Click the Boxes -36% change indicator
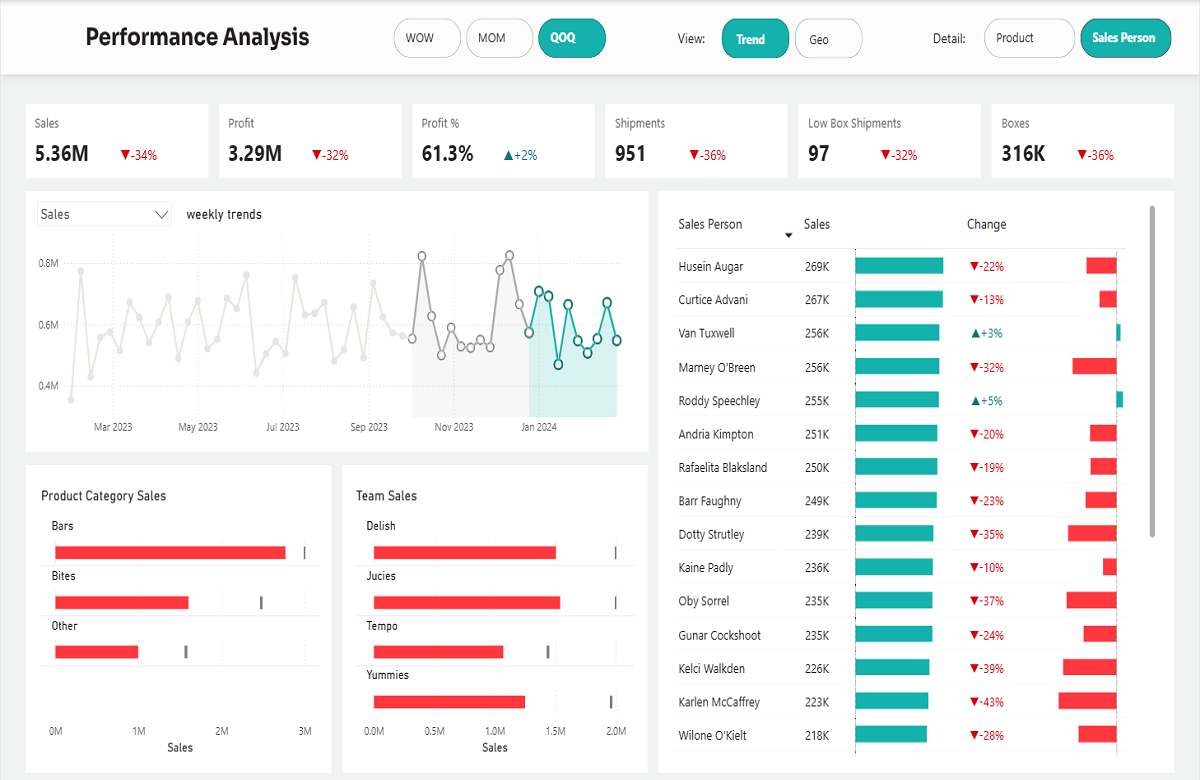Image resolution: width=1200 pixels, height=780 pixels. coord(1095,155)
